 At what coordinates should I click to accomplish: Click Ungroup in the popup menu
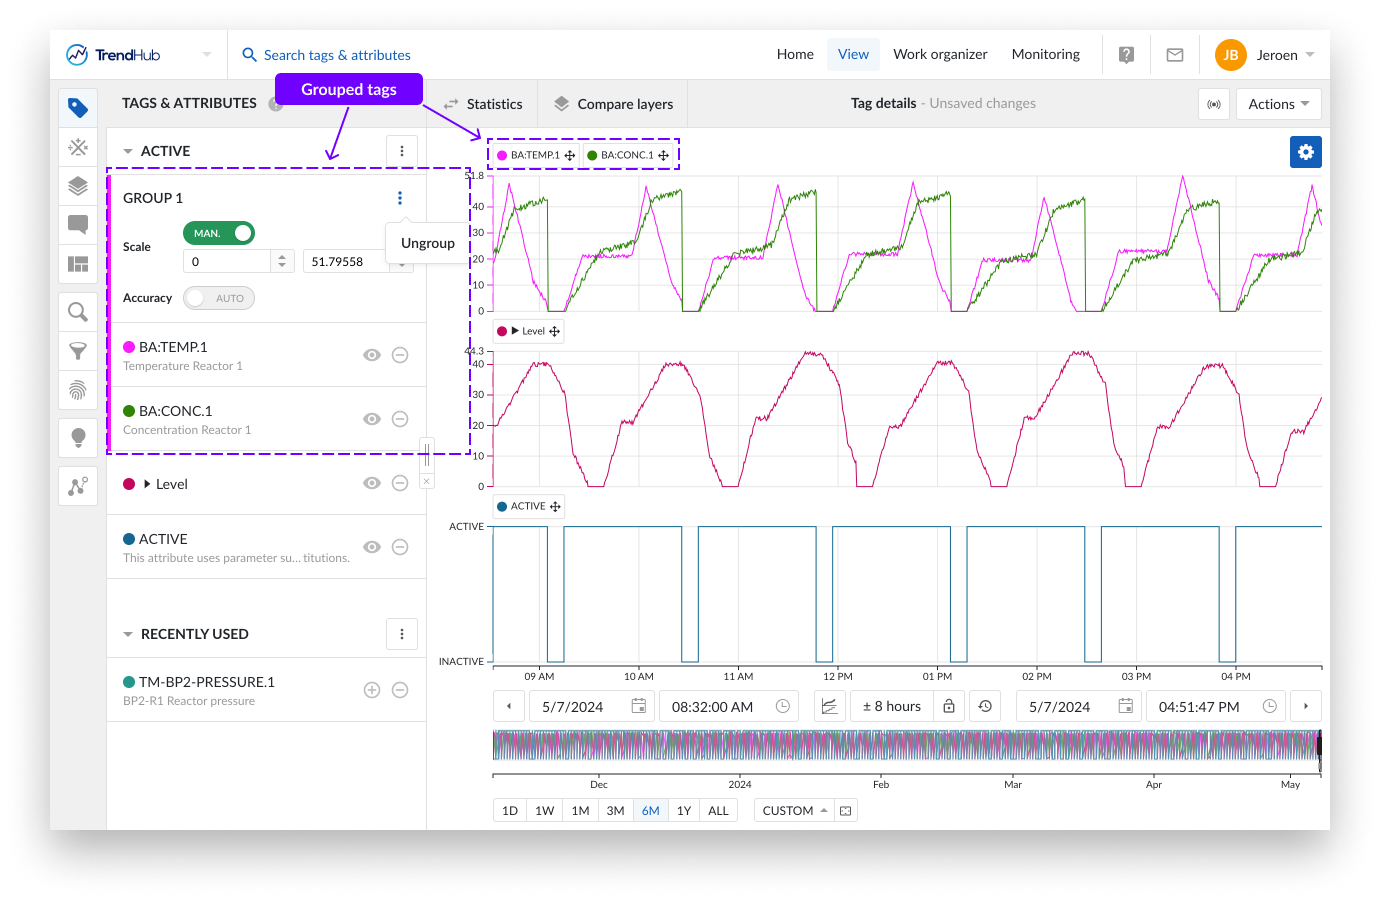[x=427, y=243]
